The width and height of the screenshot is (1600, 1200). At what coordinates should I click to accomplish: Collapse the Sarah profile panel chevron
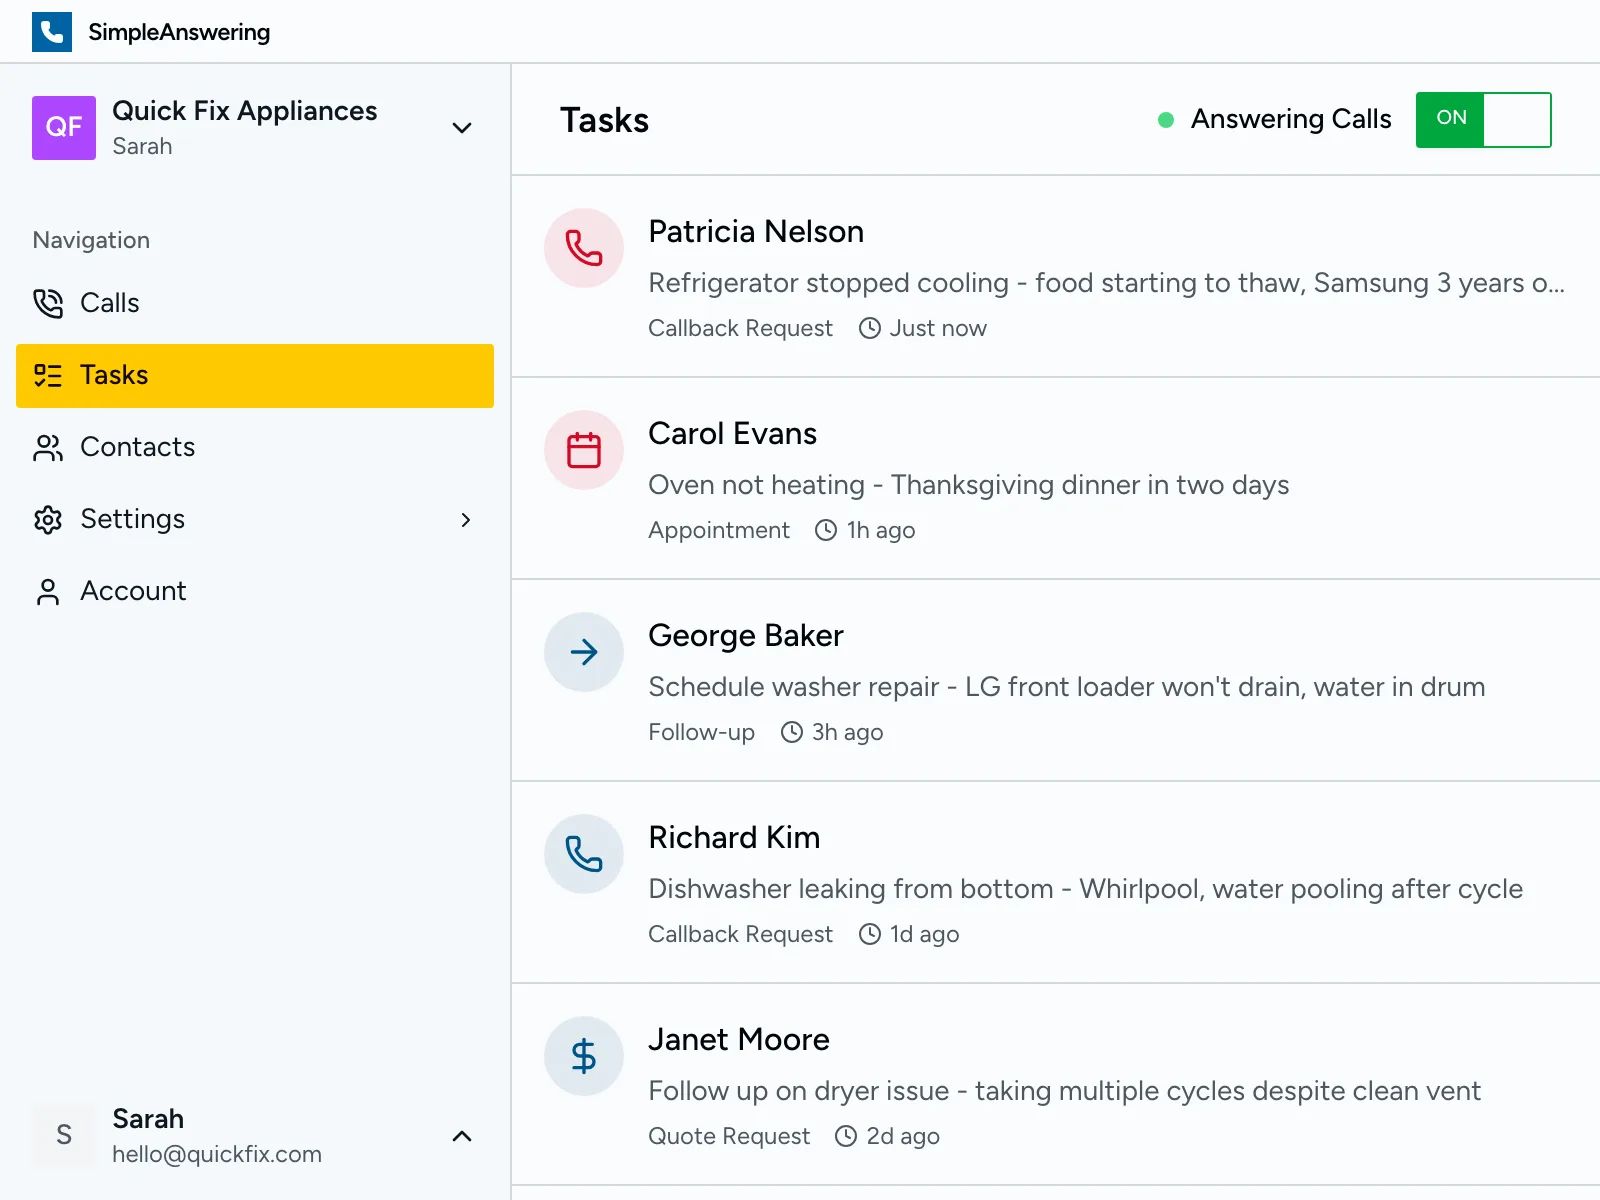click(461, 1136)
